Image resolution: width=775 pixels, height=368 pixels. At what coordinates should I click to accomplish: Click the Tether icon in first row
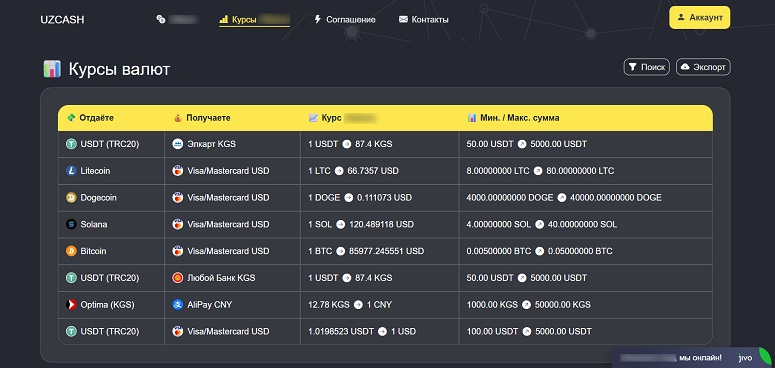[71, 144]
